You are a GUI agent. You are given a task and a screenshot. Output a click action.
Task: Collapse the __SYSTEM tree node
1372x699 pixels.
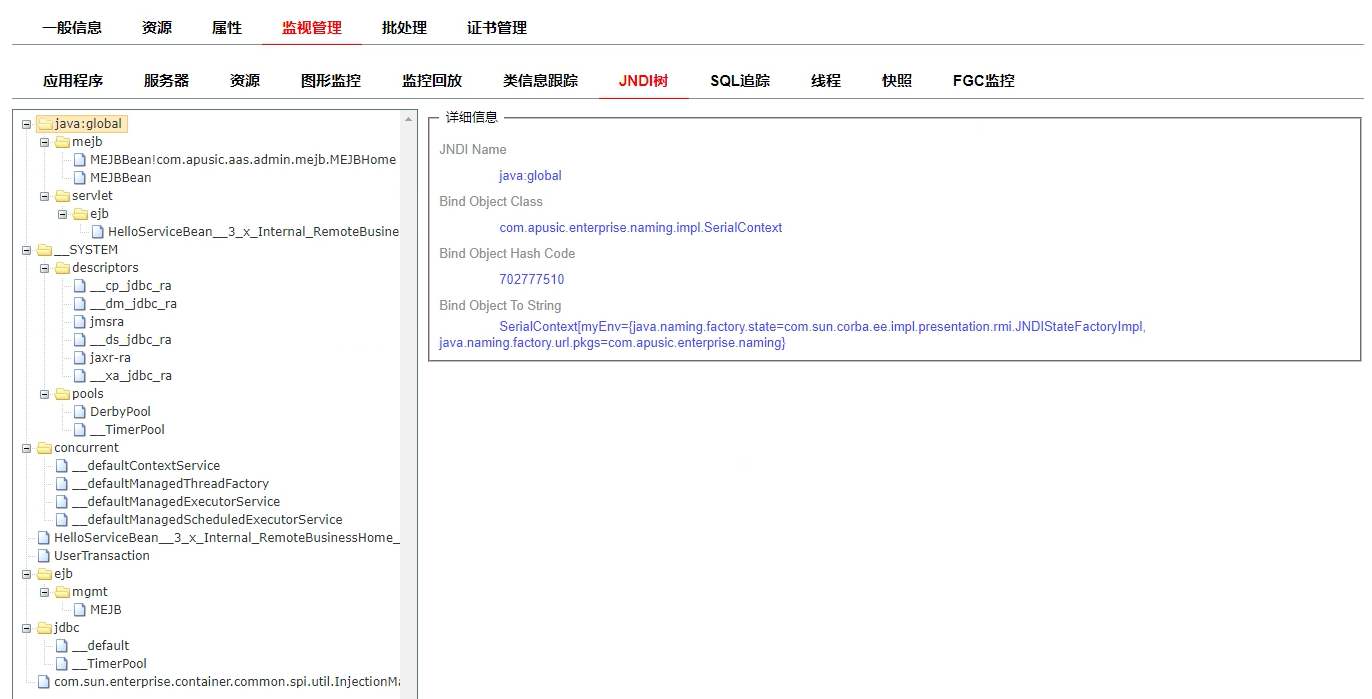(27, 250)
